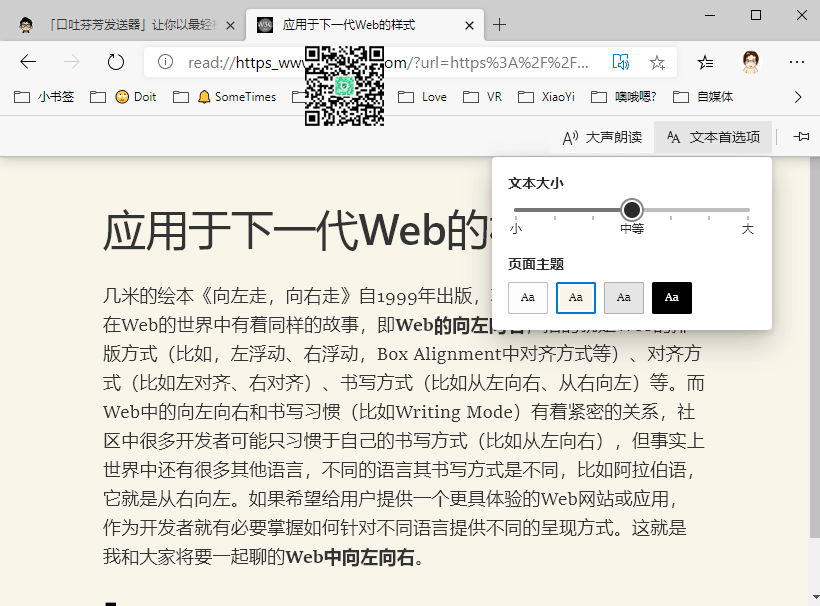Expand the bookmarks bar overflow chevron
The image size is (820, 606).
tap(798, 97)
